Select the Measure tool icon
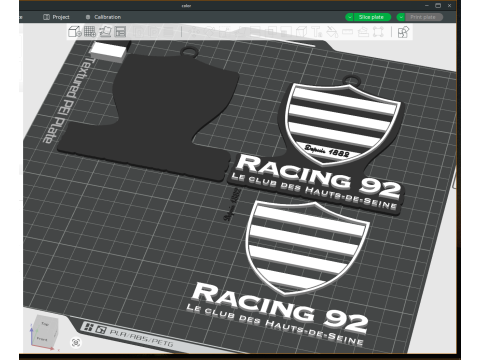Viewport: 480px width, 360px height. point(347,32)
